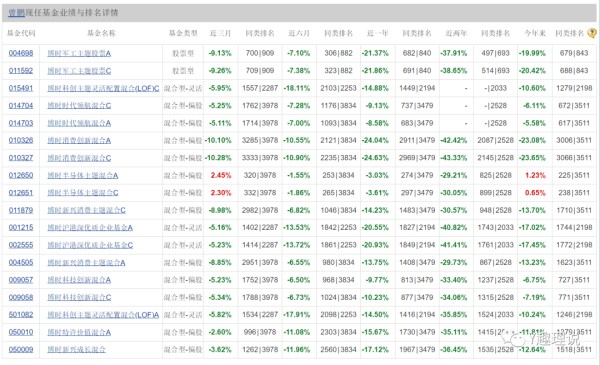Open fund code 050009 link

coord(21,349)
